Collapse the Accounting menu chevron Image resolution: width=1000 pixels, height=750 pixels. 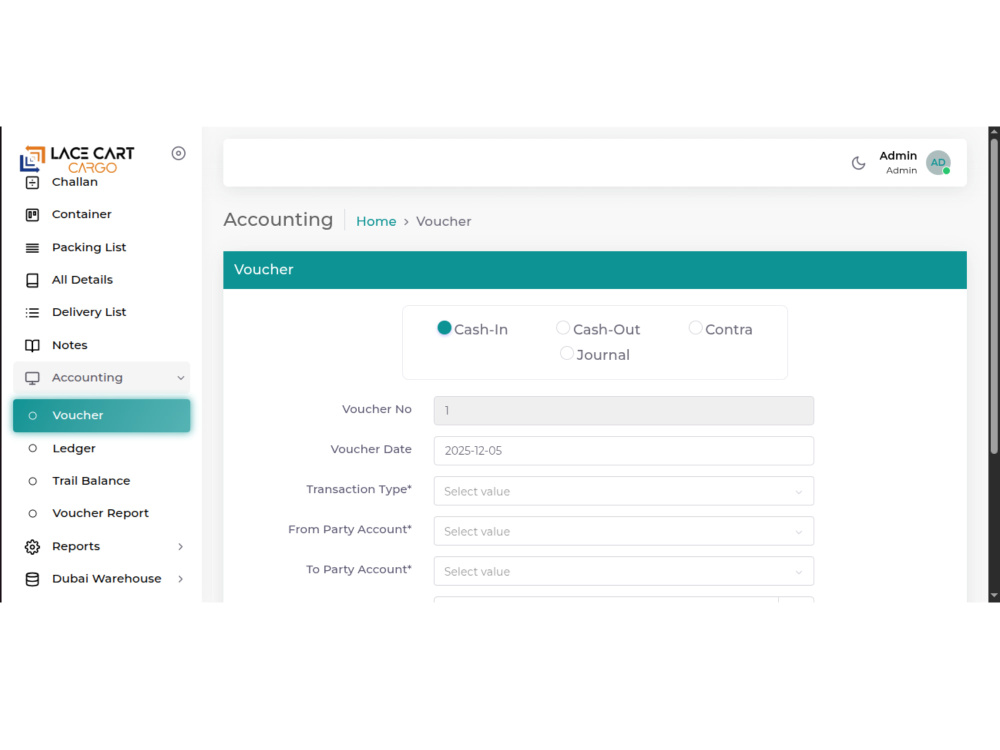pyautogui.click(x=181, y=378)
